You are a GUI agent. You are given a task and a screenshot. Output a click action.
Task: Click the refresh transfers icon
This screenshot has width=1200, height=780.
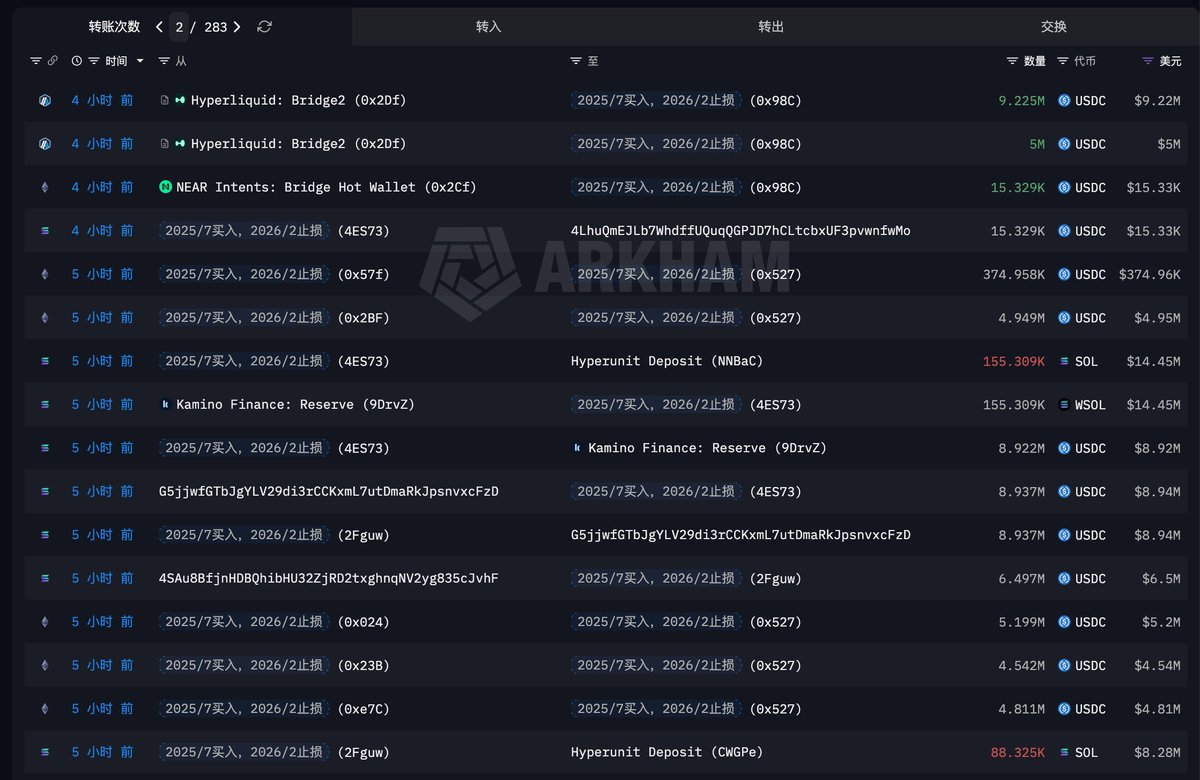point(264,27)
